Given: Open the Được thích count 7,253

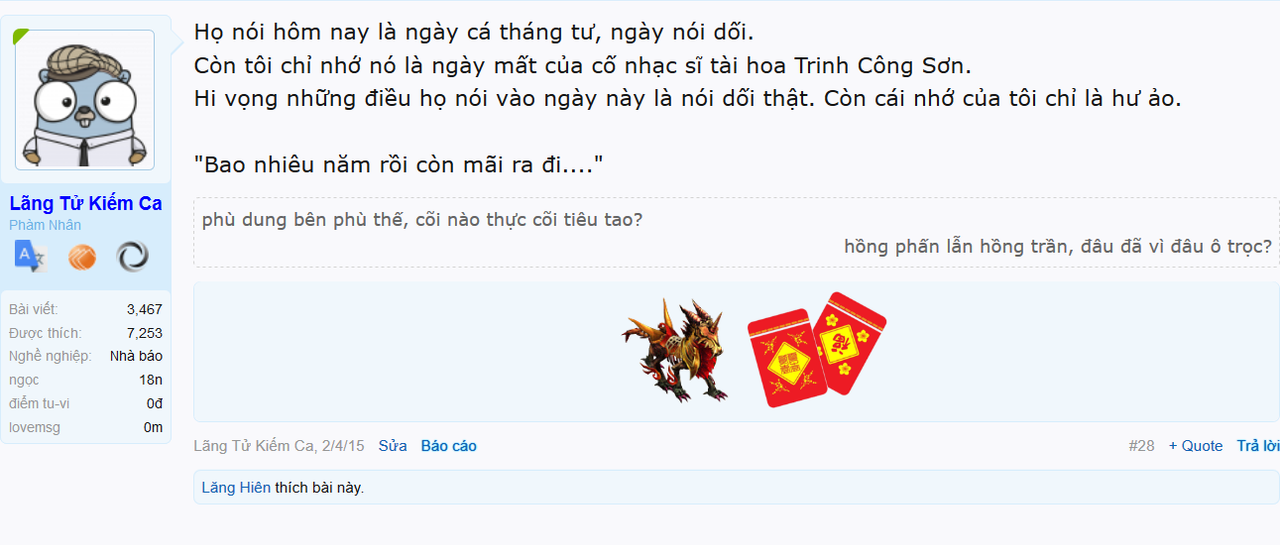Looking at the screenshot, I should [x=144, y=333].
